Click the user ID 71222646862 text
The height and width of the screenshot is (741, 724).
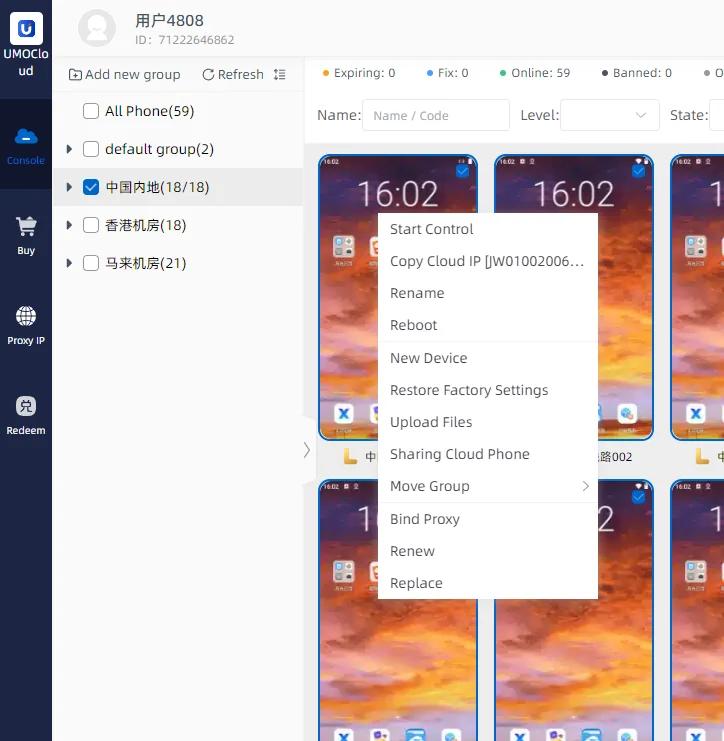[196, 40]
